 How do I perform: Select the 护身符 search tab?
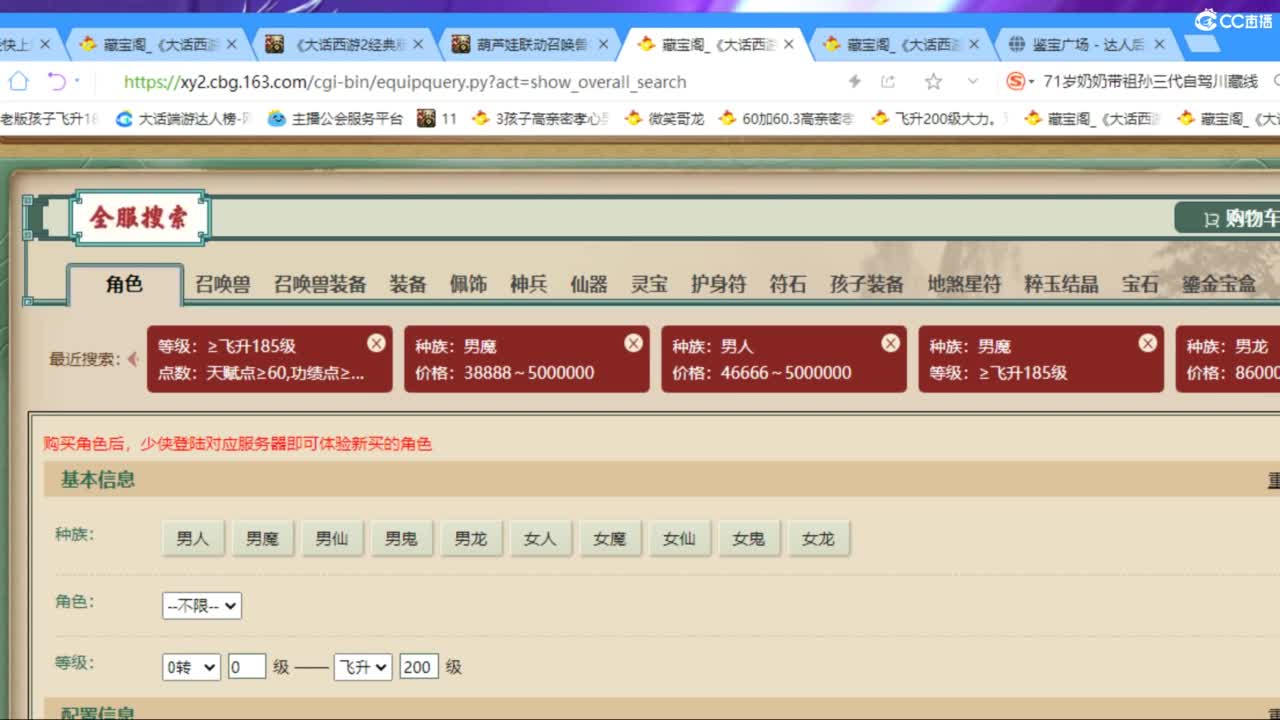718,284
